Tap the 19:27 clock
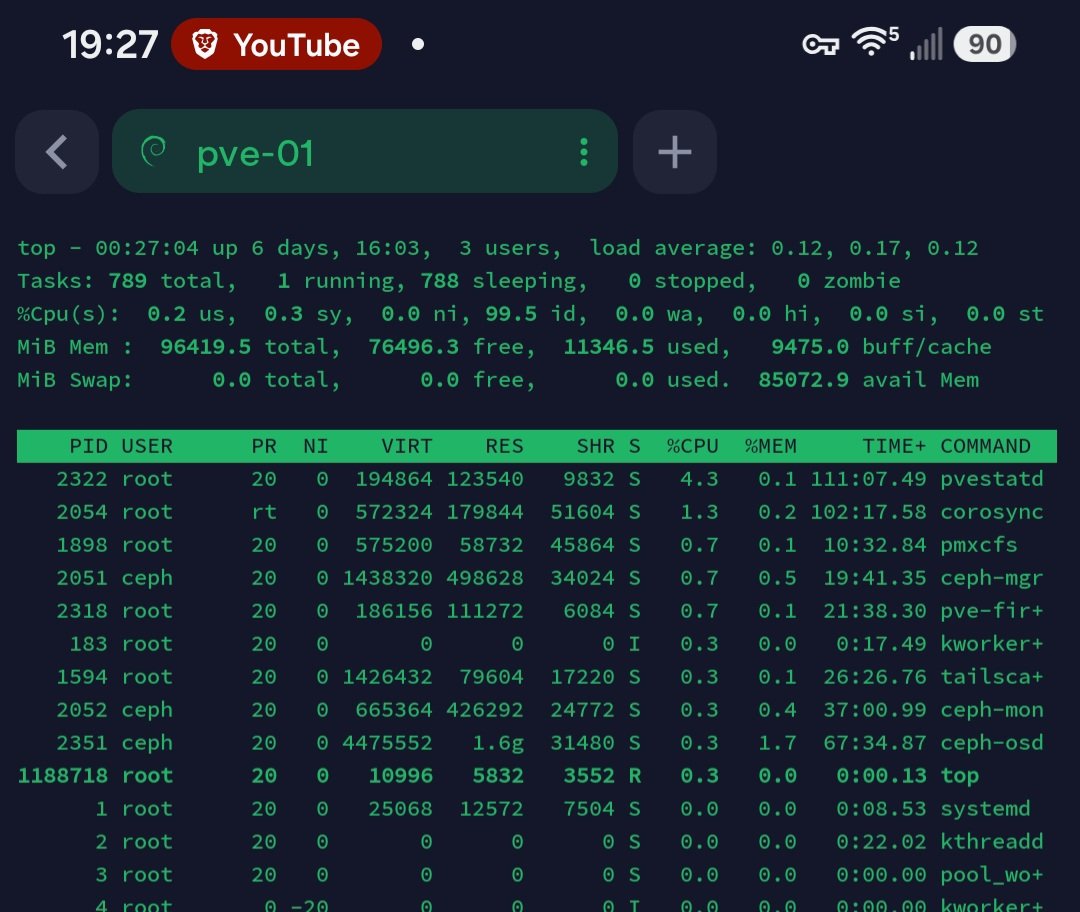This screenshot has width=1080, height=912. 110,45
